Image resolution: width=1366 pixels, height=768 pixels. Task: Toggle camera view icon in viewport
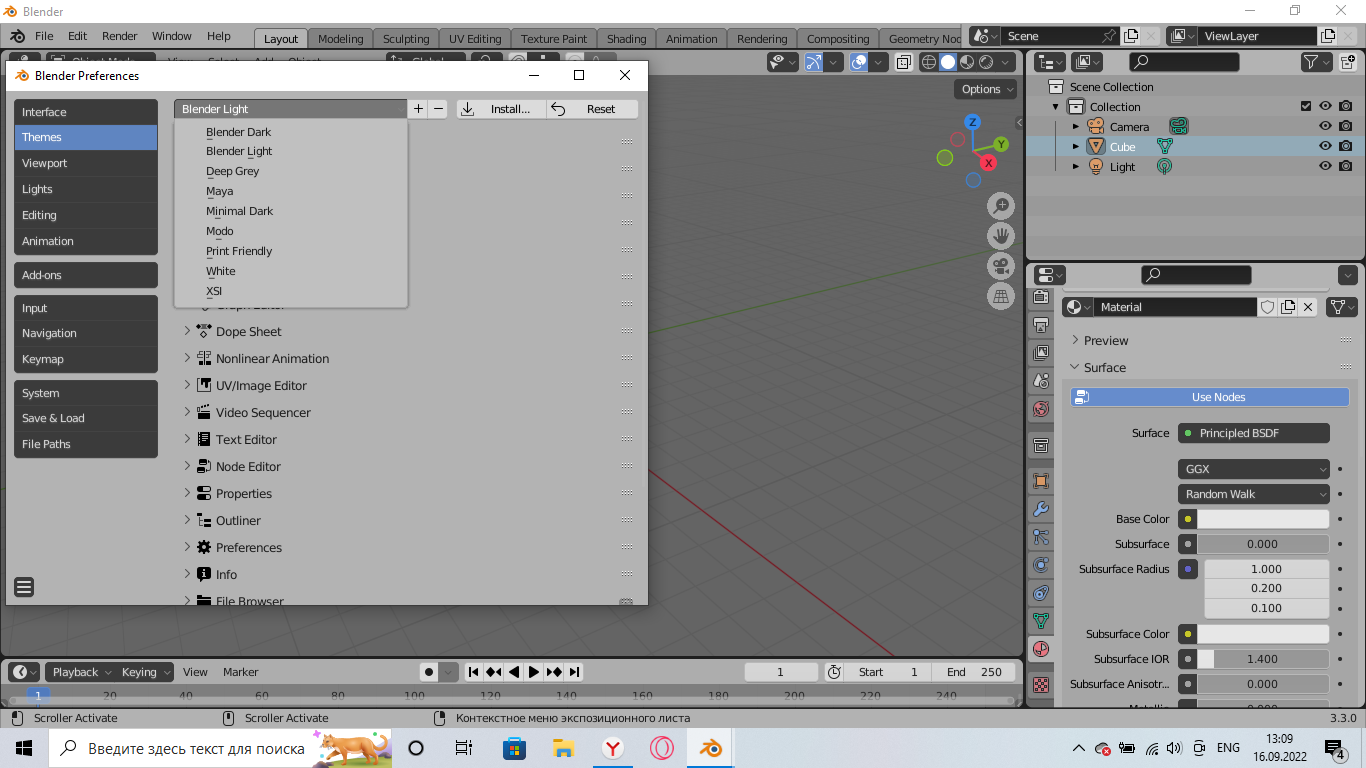(1001, 266)
